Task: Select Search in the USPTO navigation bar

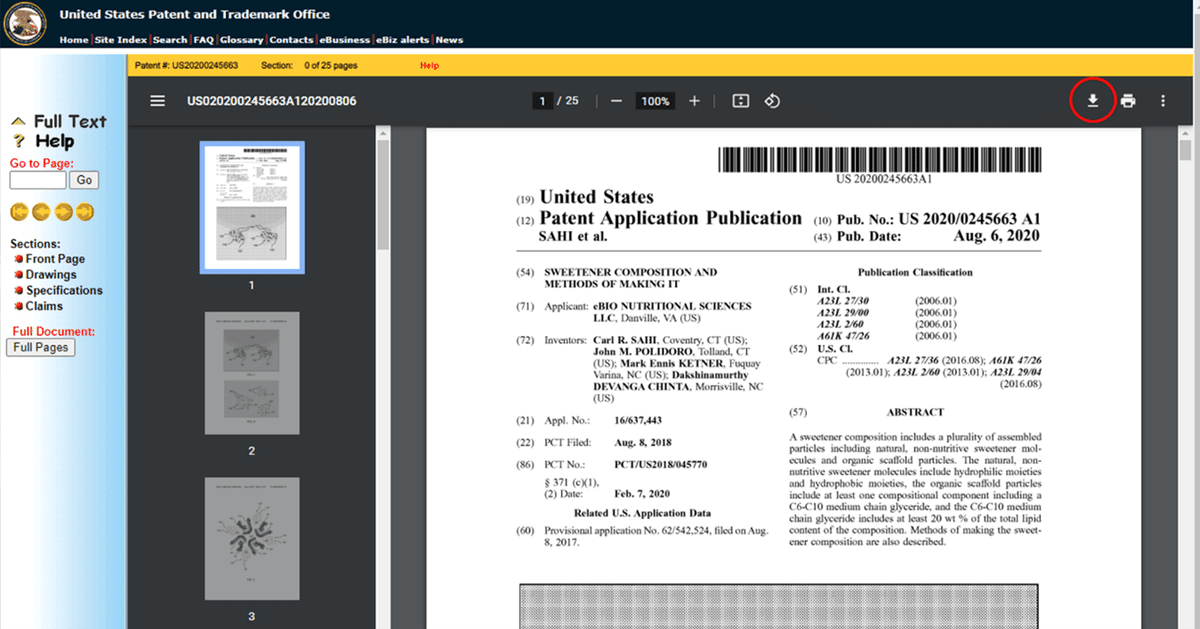Action: [x=170, y=40]
